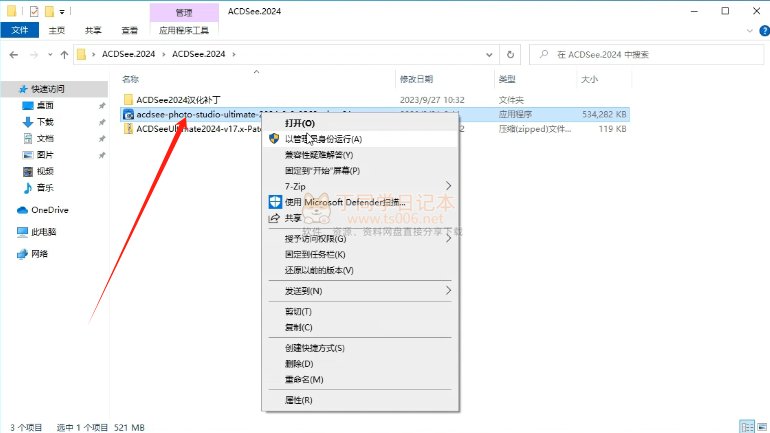The height and width of the screenshot is (433, 770).
Task: Go forward with the right arrow button
Action: [34, 54]
